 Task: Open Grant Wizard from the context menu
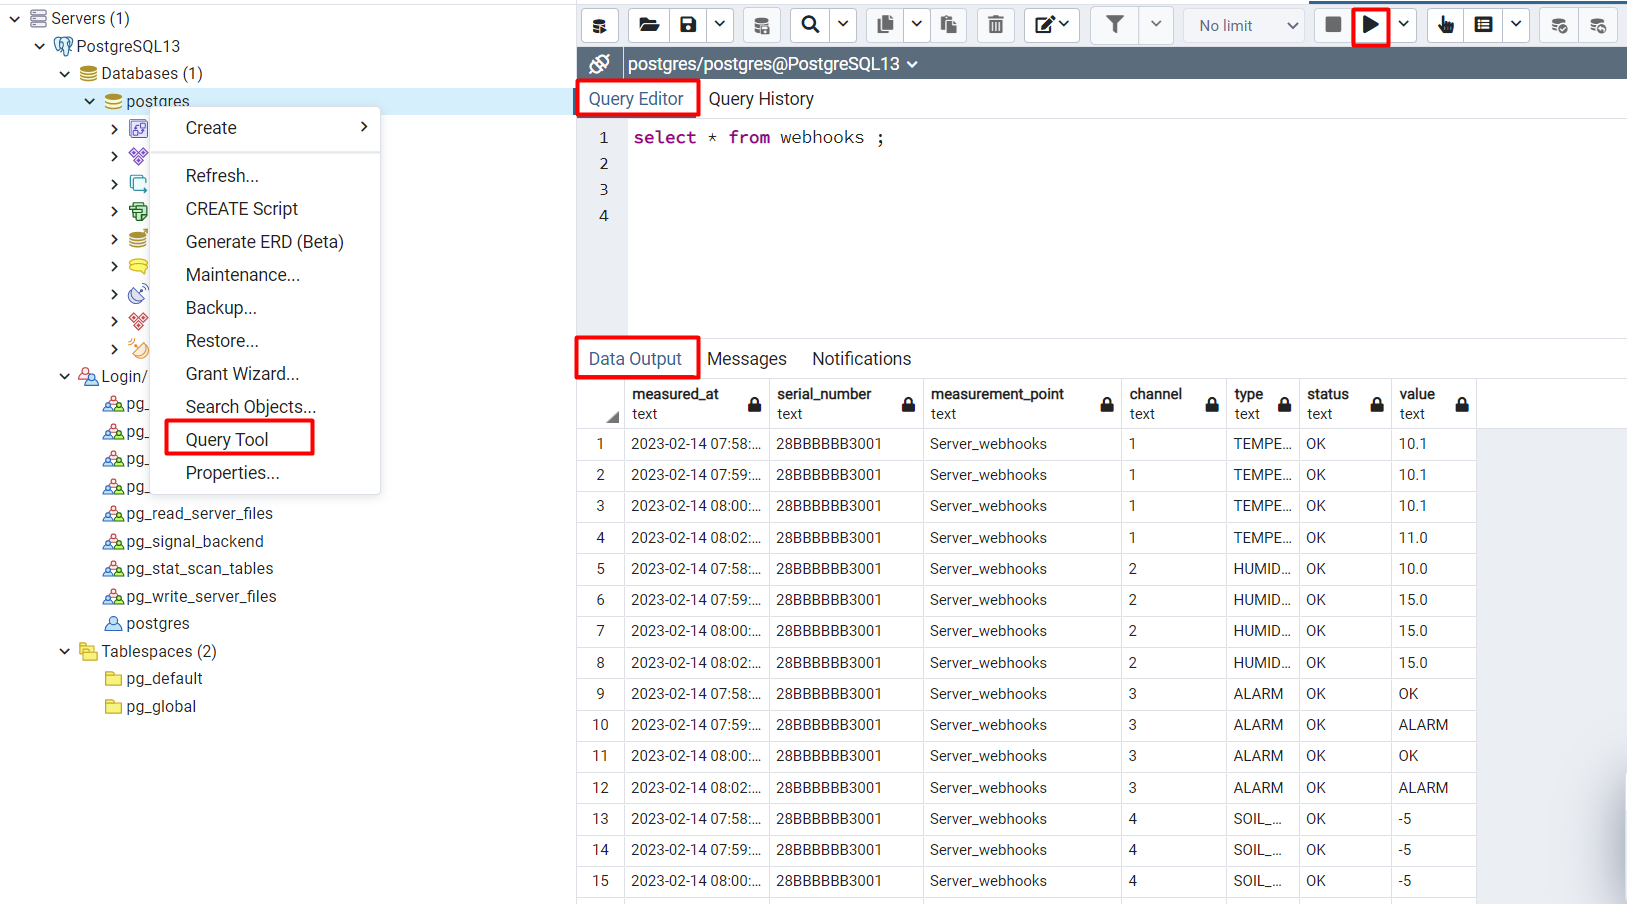pyautogui.click(x=242, y=373)
